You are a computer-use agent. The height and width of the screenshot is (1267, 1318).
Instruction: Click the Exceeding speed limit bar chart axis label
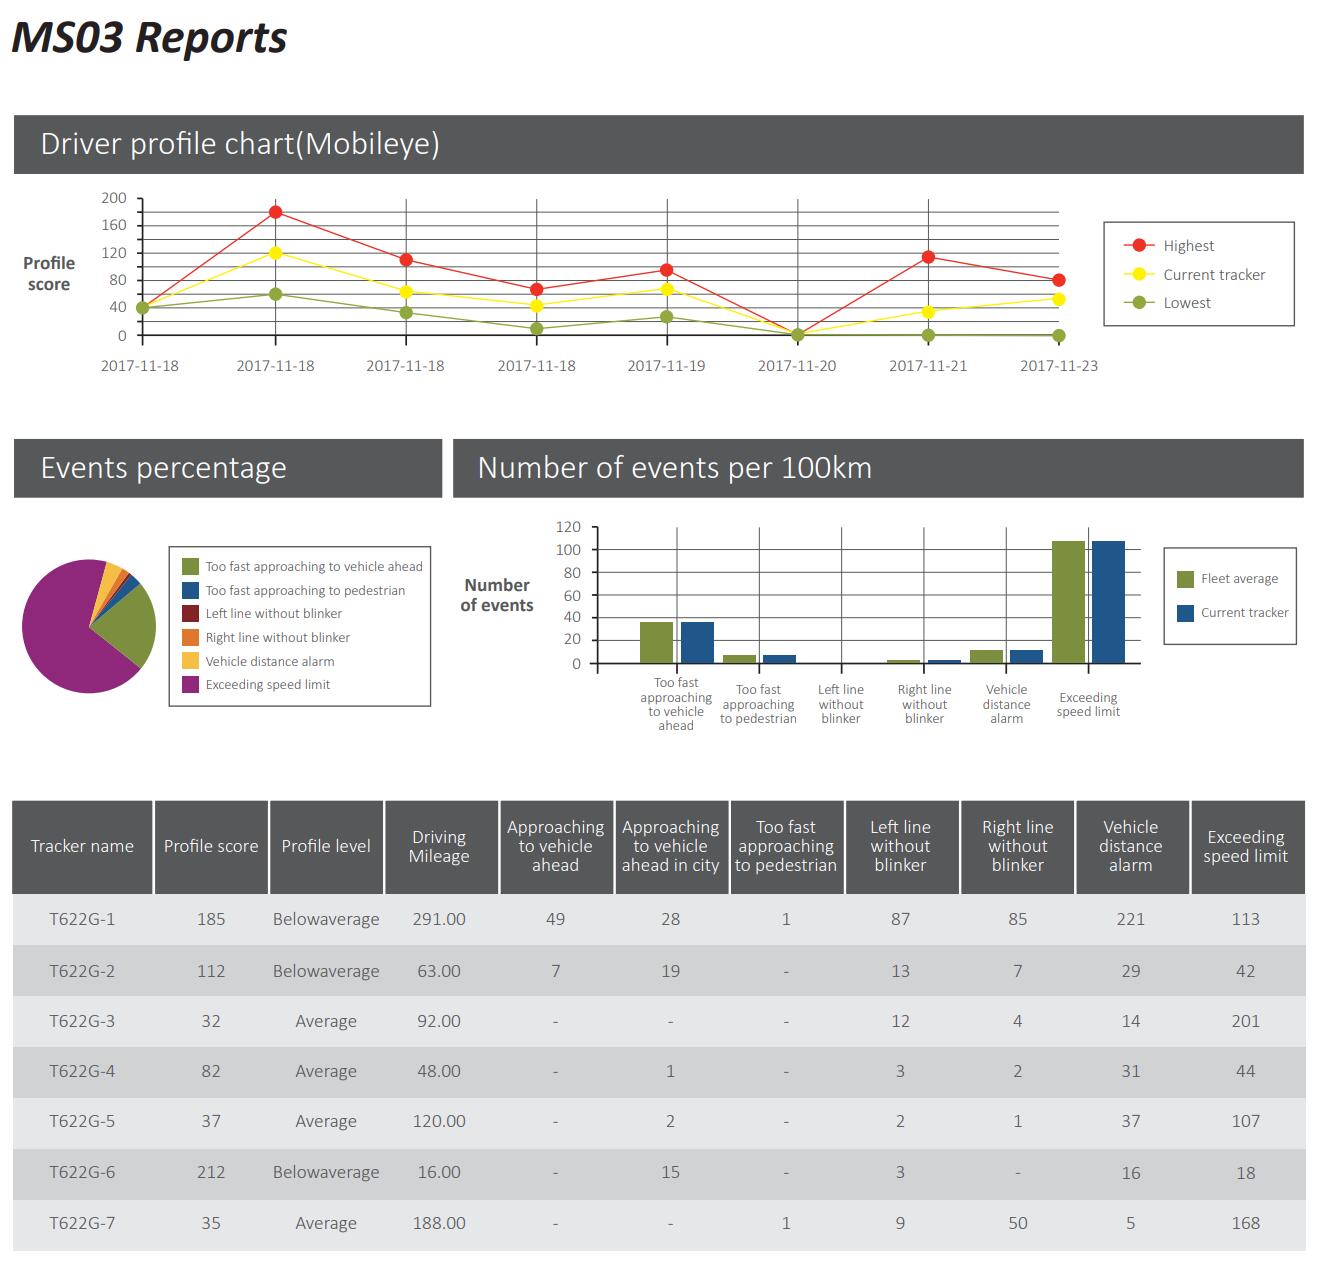pyautogui.click(x=1088, y=704)
